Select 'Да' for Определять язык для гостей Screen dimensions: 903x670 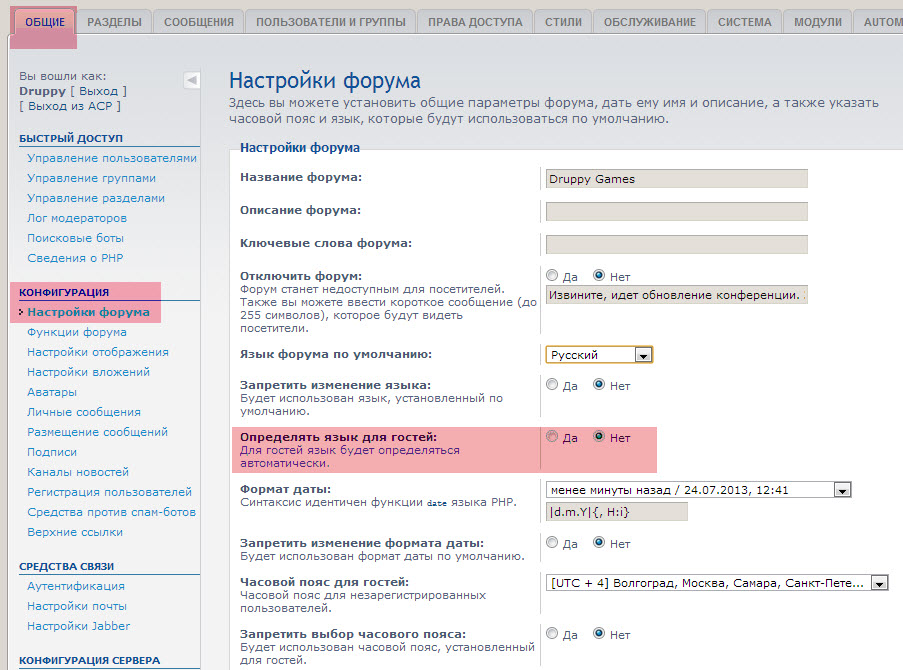[x=552, y=437]
